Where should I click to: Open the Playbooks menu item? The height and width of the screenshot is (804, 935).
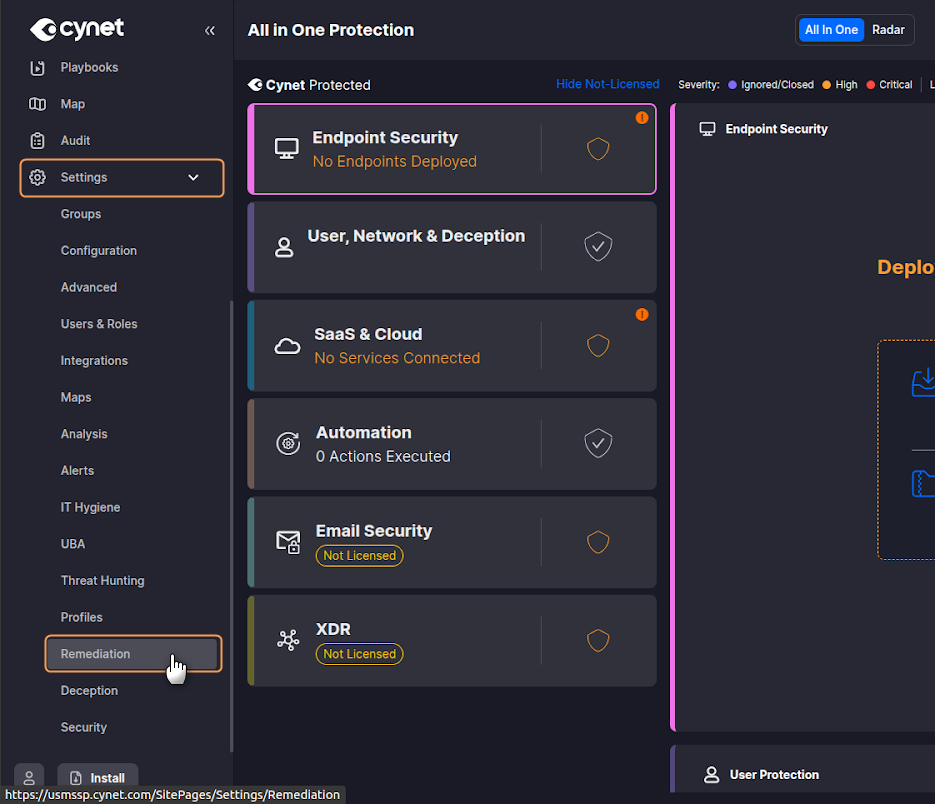[89, 67]
